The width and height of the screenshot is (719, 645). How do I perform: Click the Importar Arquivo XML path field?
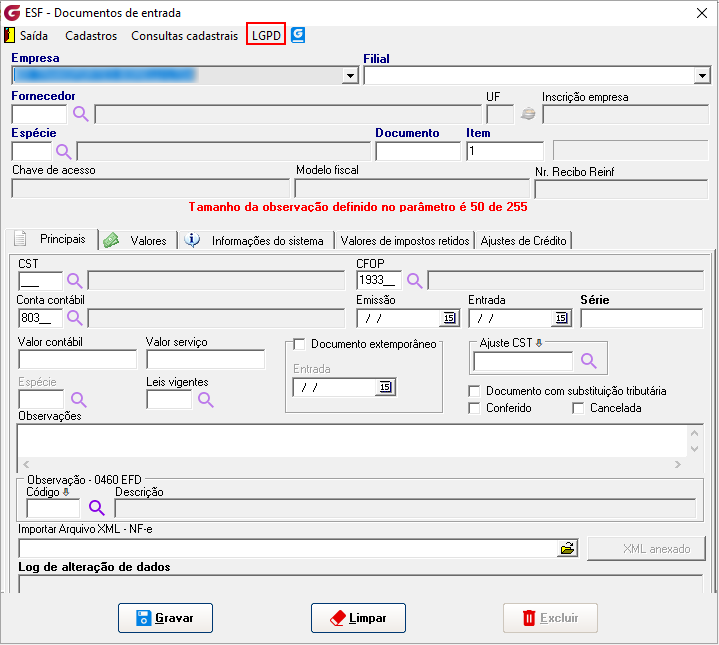pyautogui.click(x=288, y=548)
